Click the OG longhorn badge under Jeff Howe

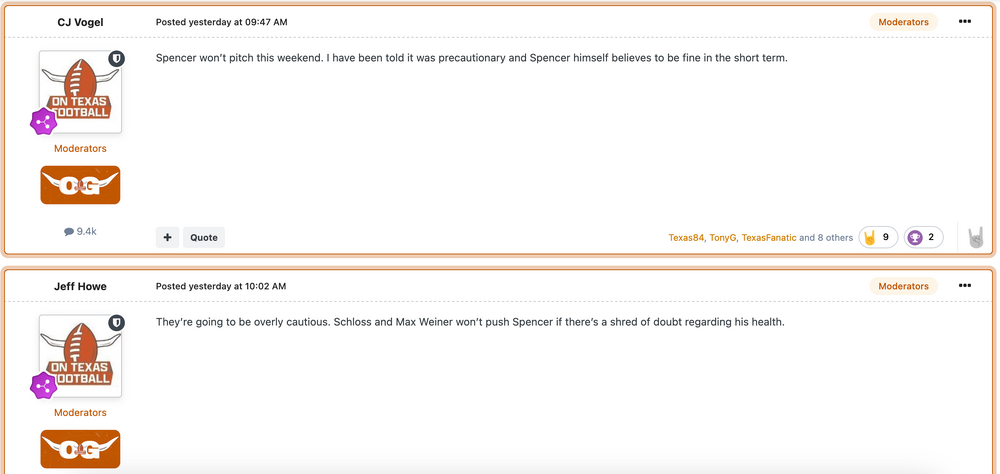(80, 449)
